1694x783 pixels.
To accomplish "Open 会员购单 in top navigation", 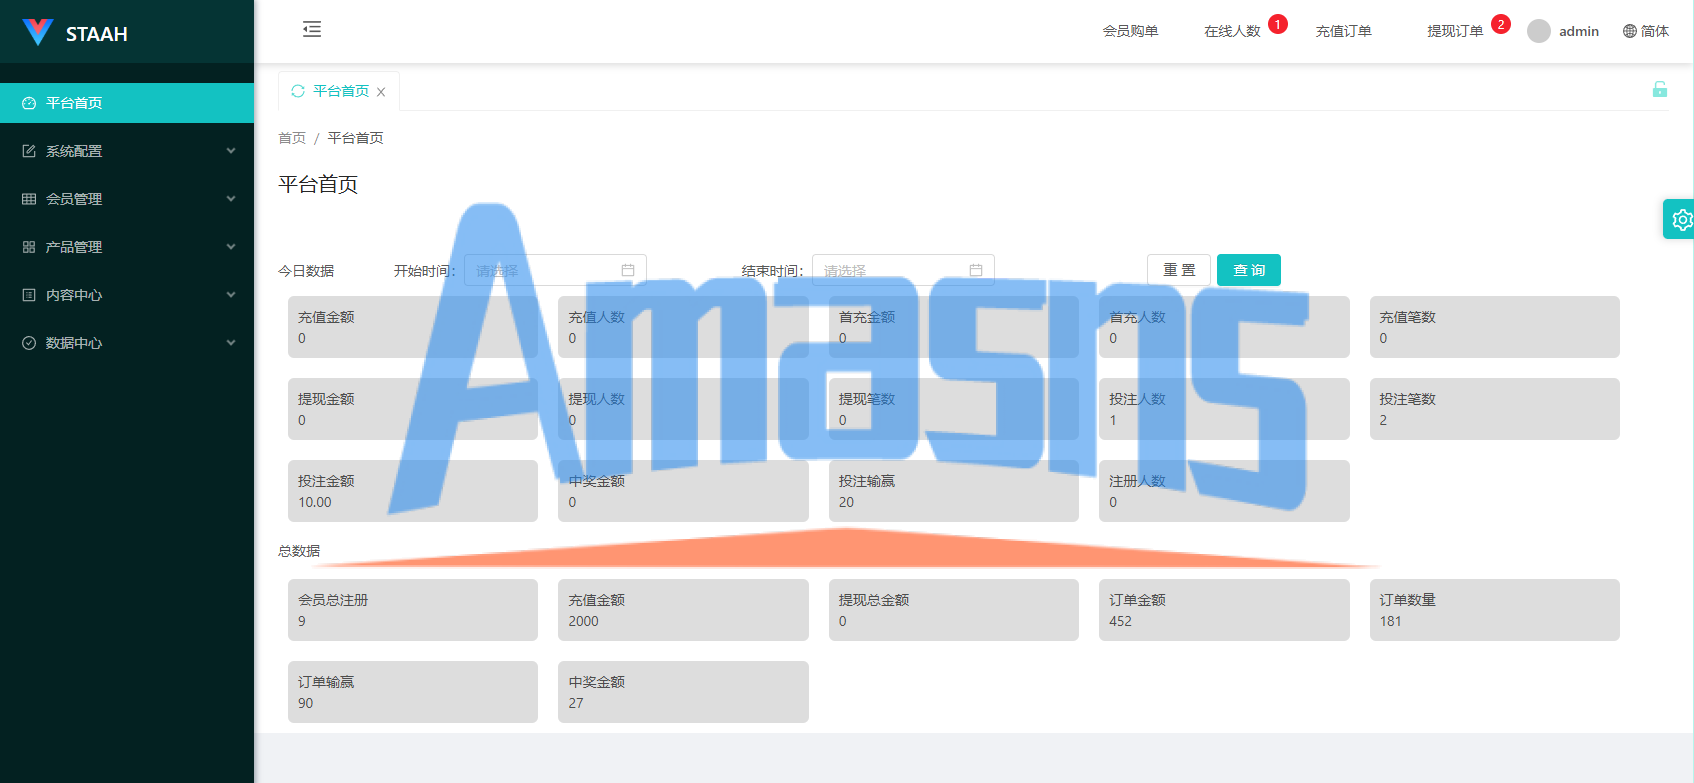I will (1130, 31).
